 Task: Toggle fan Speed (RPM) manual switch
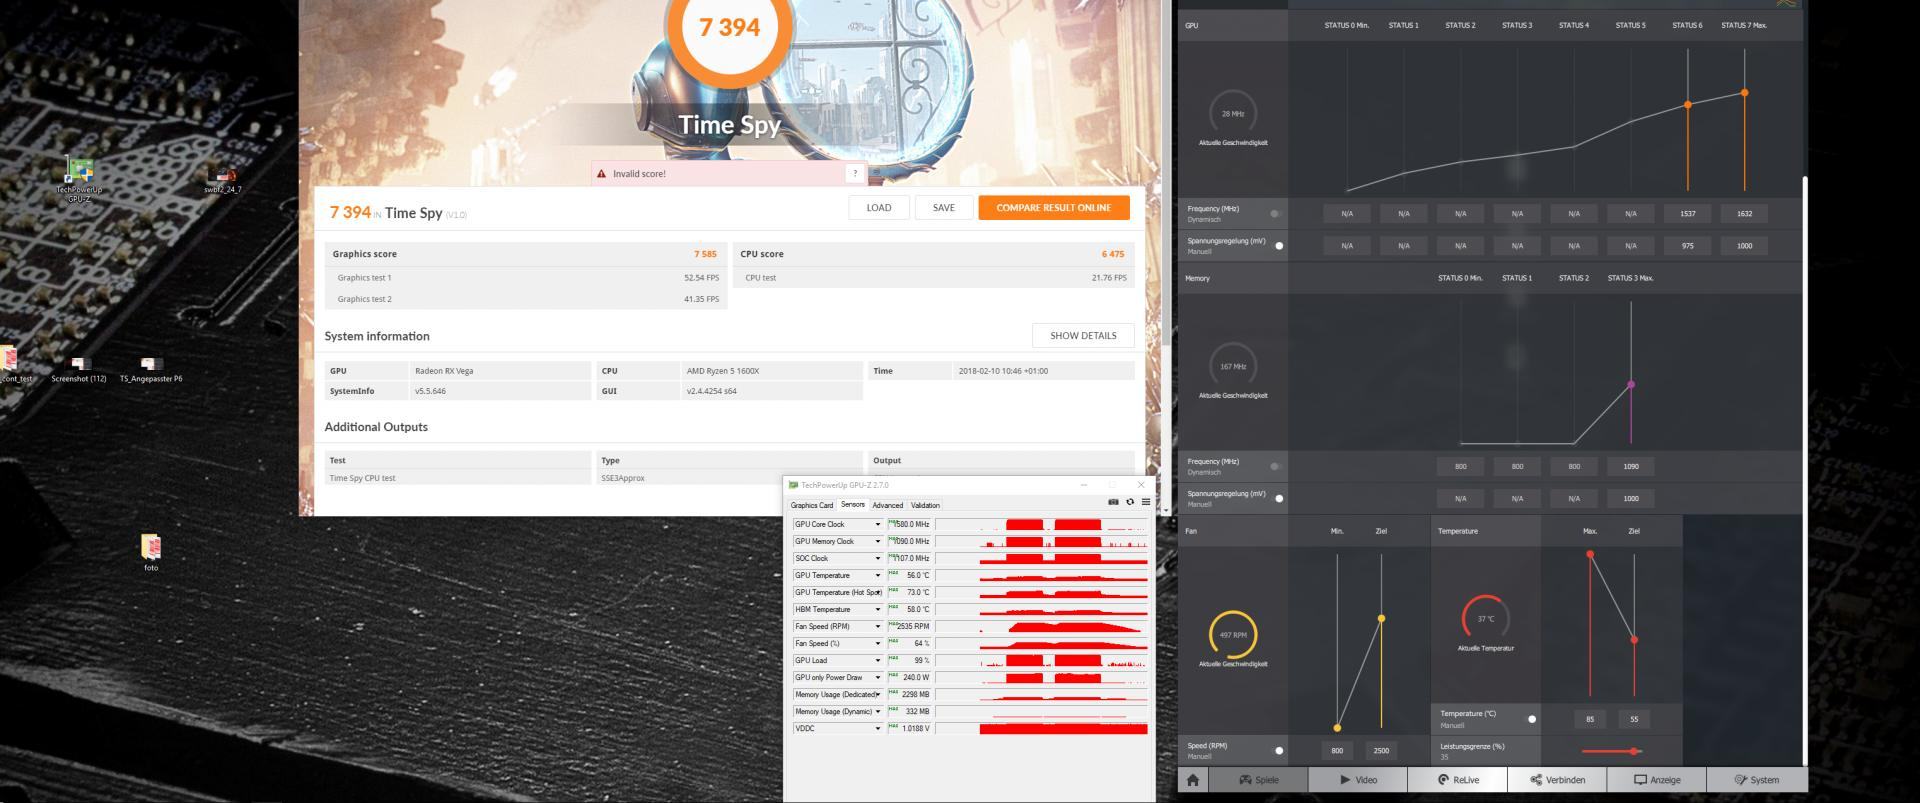pos(1279,751)
